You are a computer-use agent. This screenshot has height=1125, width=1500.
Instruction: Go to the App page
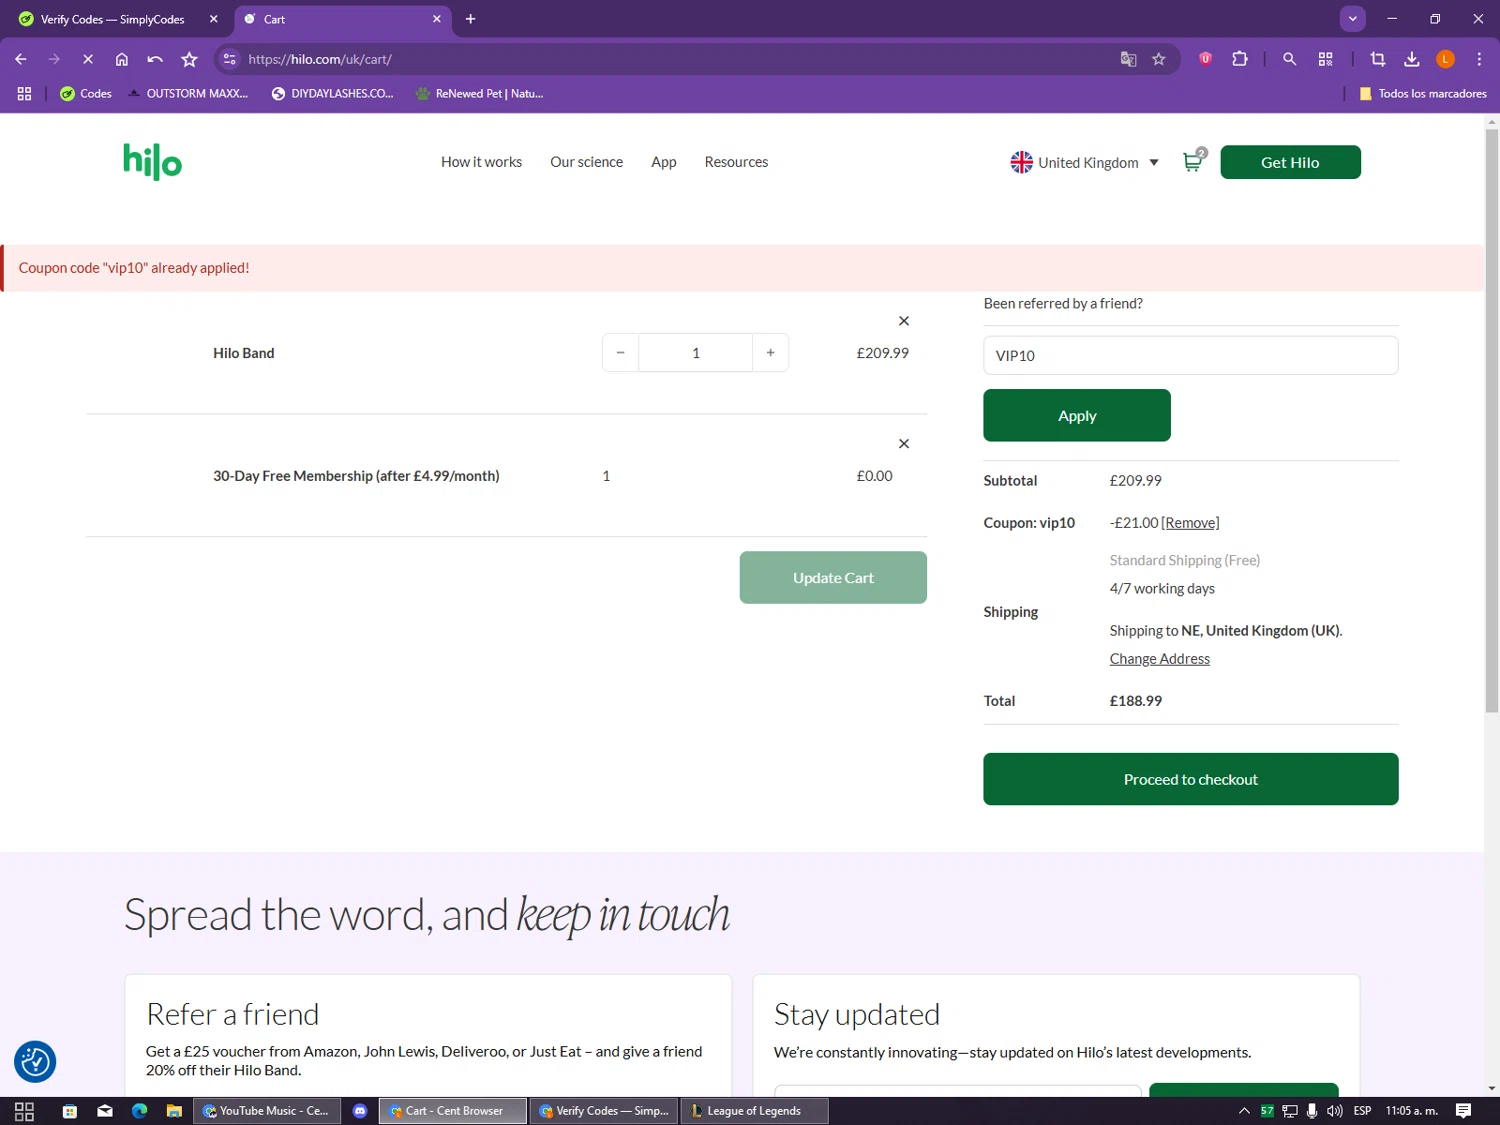[663, 162]
